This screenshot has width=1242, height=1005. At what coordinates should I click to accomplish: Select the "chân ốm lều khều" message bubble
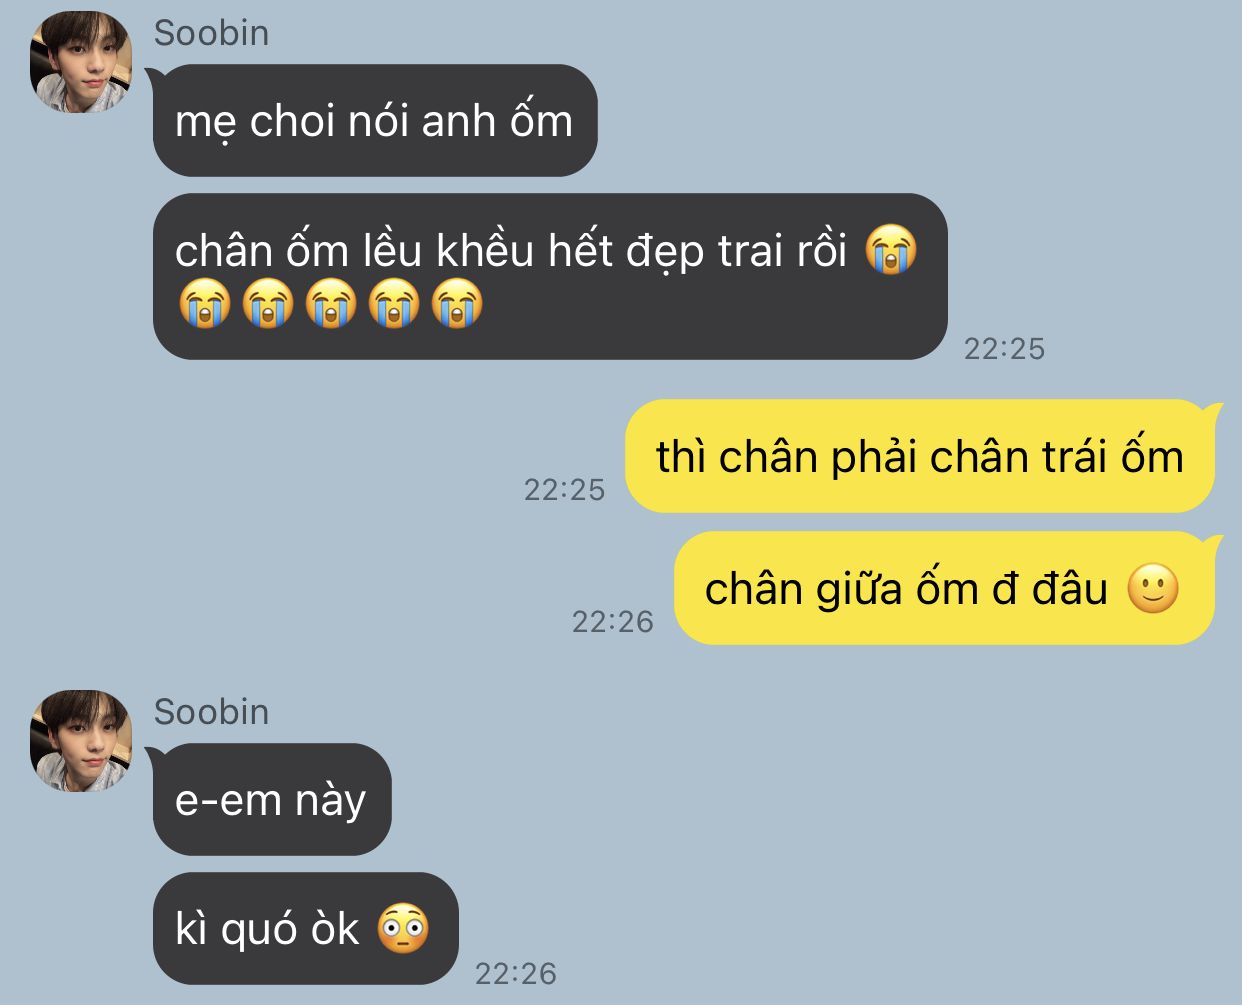(x=550, y=276)
